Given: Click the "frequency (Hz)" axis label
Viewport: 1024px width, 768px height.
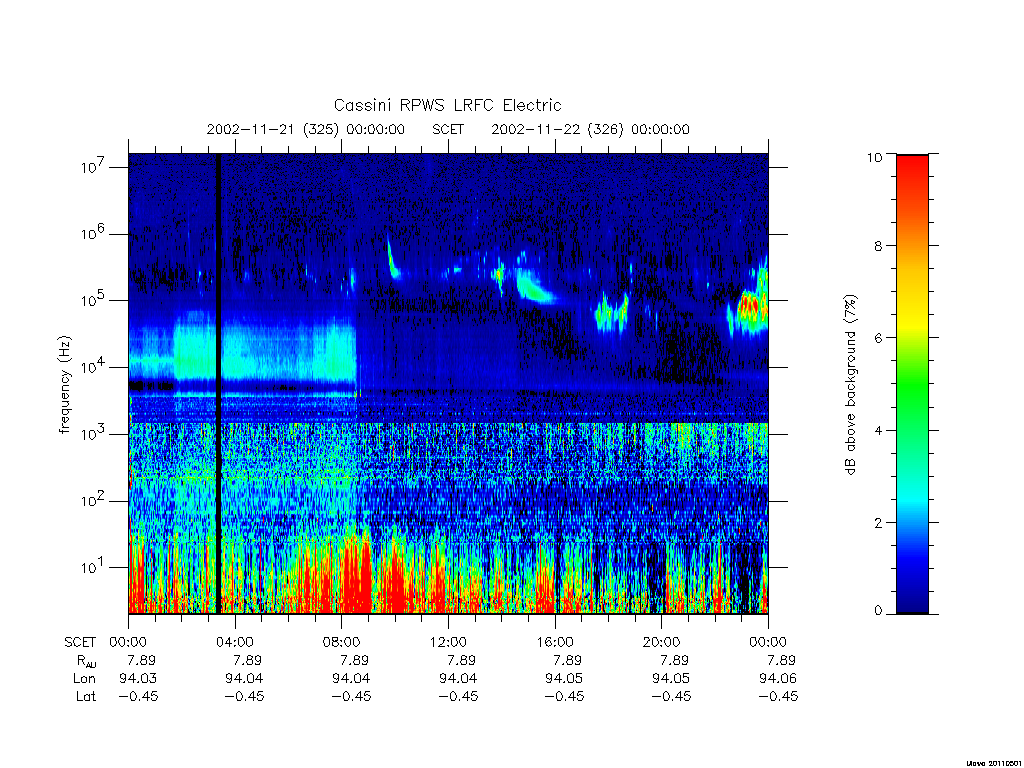Looking at the screenshot, I should click(x=64, y=385).
